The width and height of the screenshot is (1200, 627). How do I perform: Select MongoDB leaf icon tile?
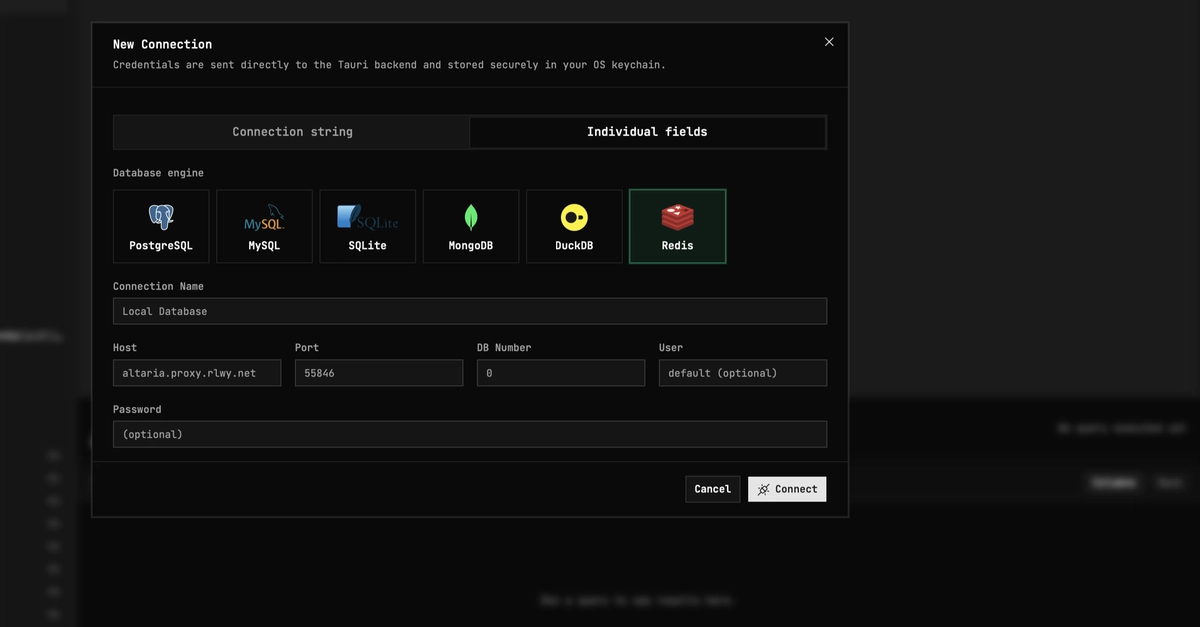(x=471, y=227)
